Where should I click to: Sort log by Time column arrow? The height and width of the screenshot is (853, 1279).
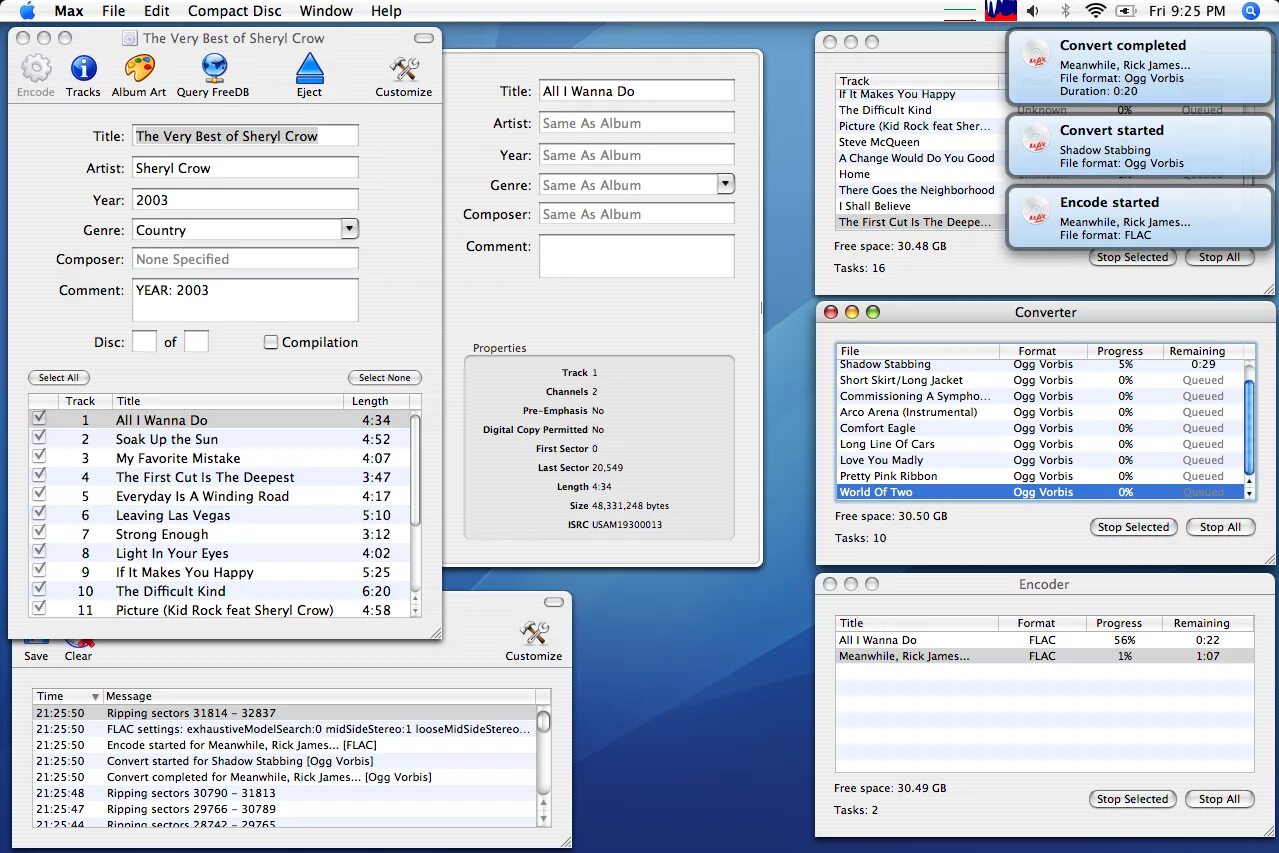[x=96, y=696]
